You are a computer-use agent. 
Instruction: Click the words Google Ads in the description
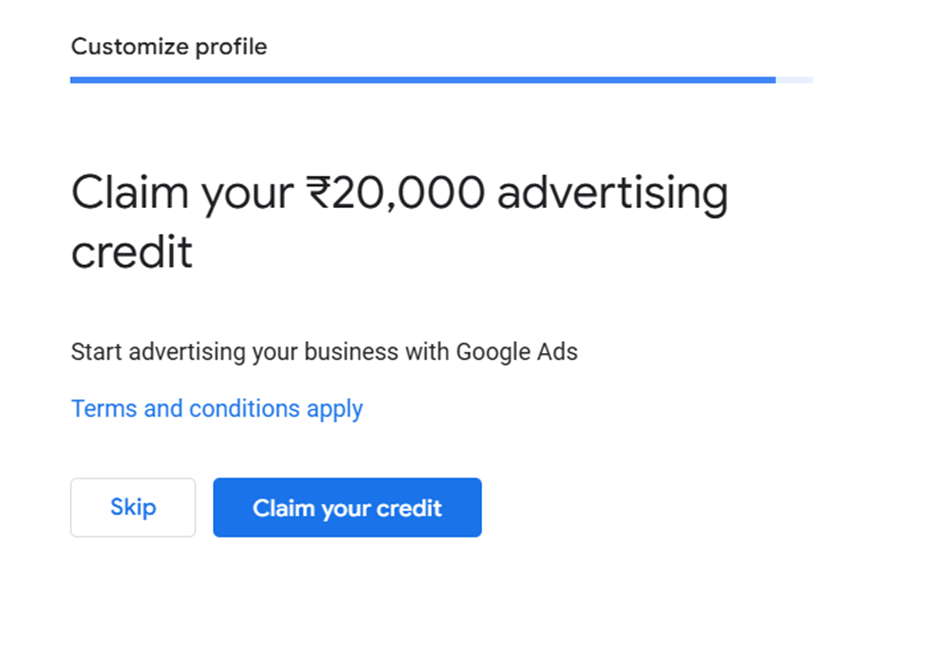point(517,352)
